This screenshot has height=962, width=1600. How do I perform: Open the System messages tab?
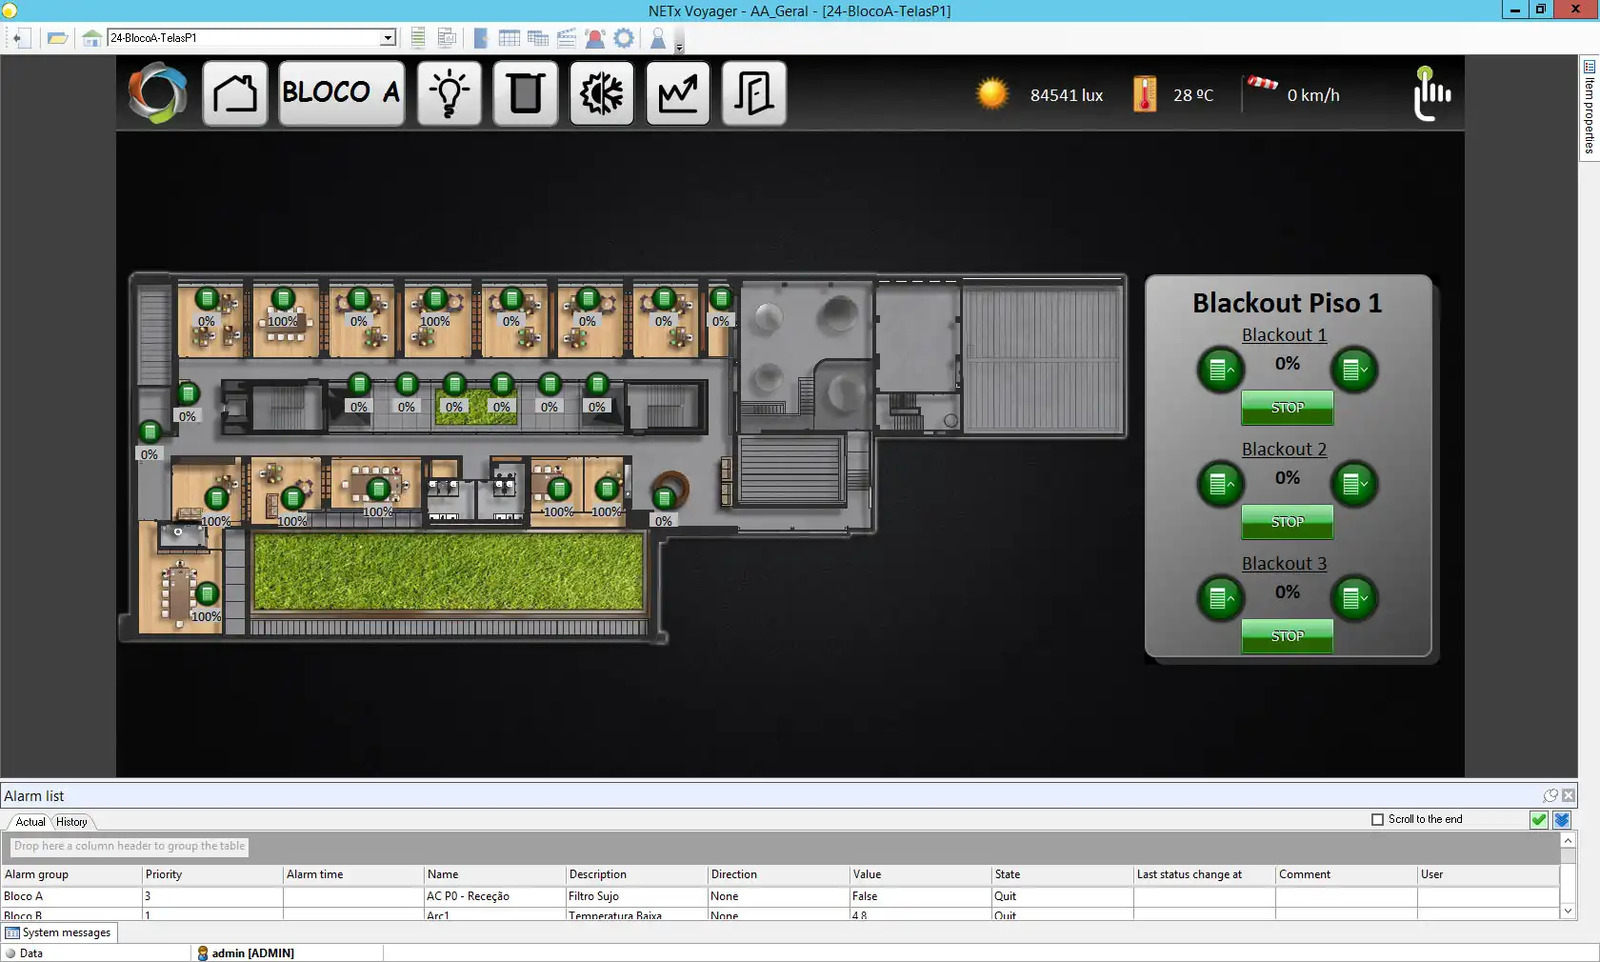59,932
